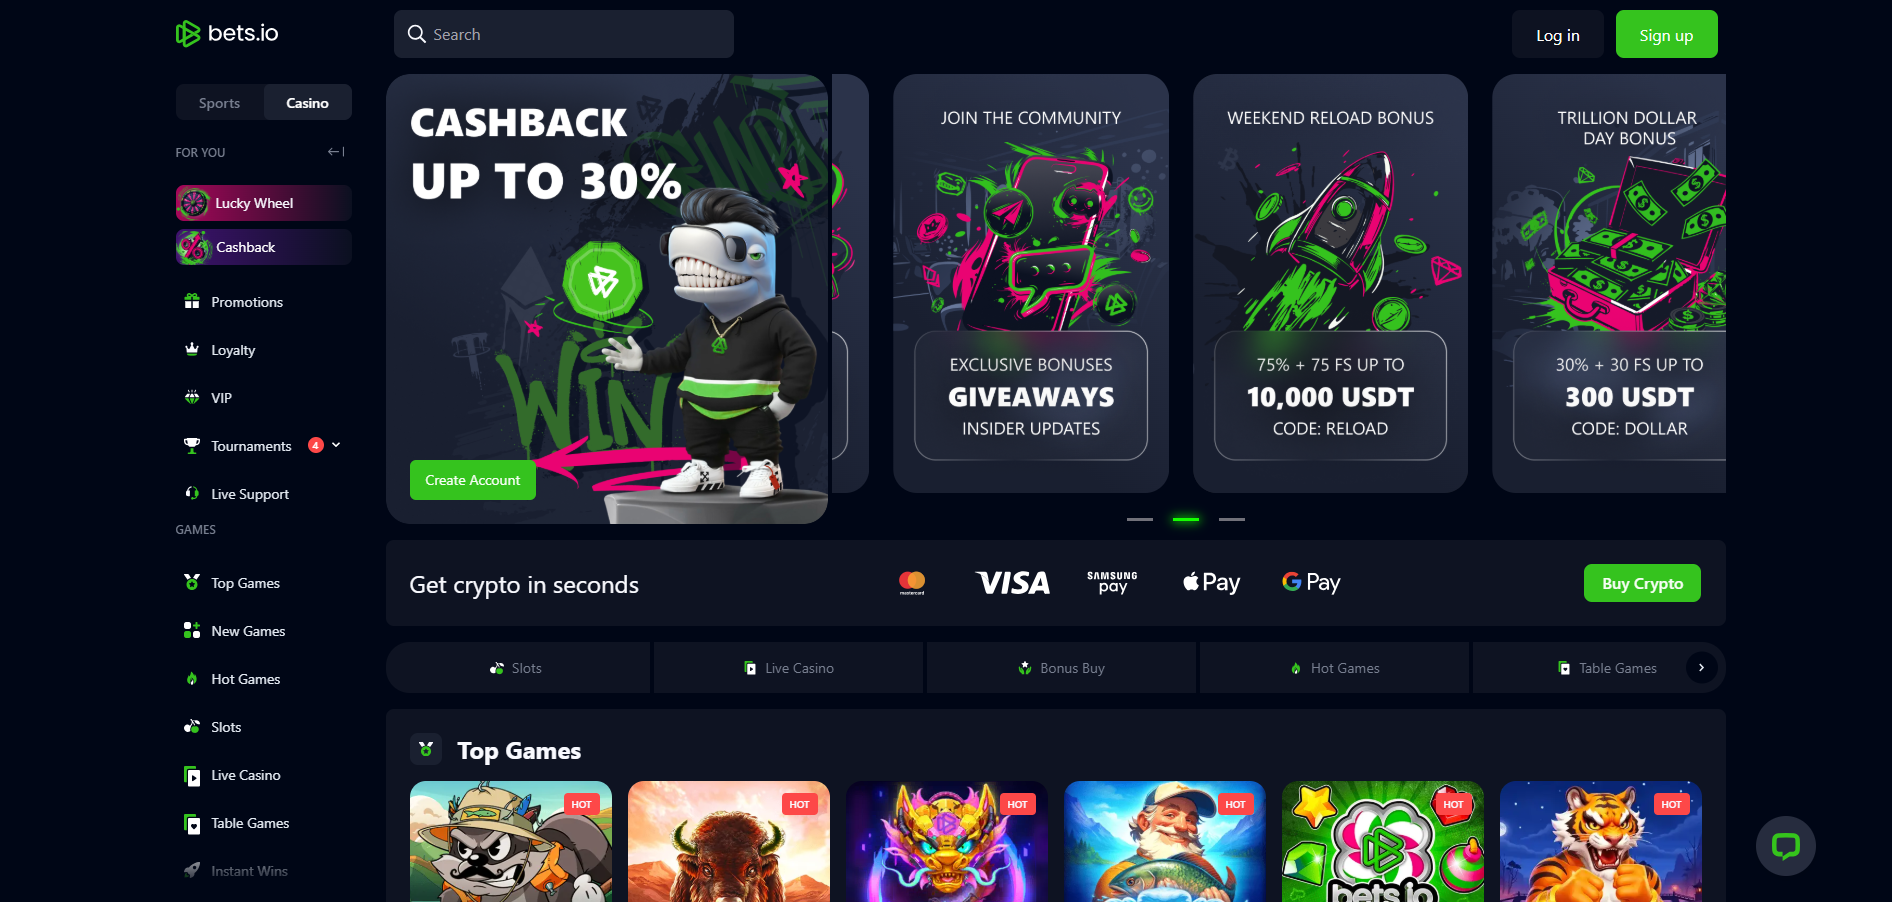Click the bets.io logo
Image resolution: width=1892 pixels, height=902 pixels.
(x=227, y=34)
